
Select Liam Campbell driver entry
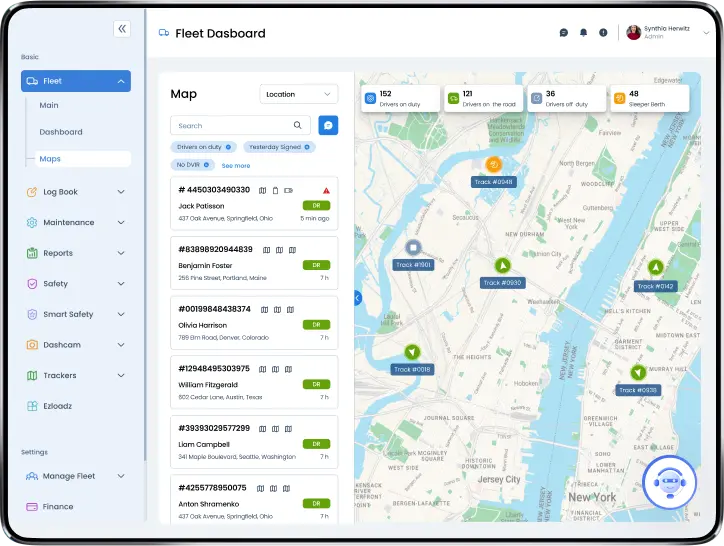(254, 442)
